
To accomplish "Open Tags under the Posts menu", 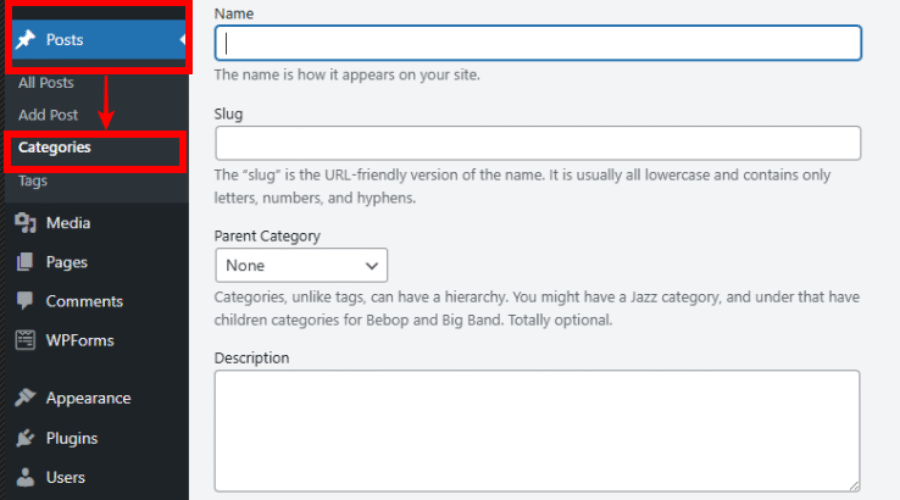I will point(33,181).
